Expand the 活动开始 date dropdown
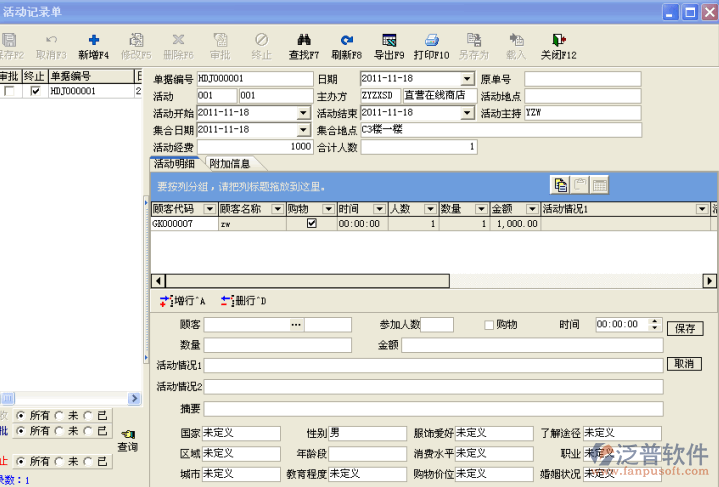This screenshot has height=487, width=719. (x=304, y=113)
